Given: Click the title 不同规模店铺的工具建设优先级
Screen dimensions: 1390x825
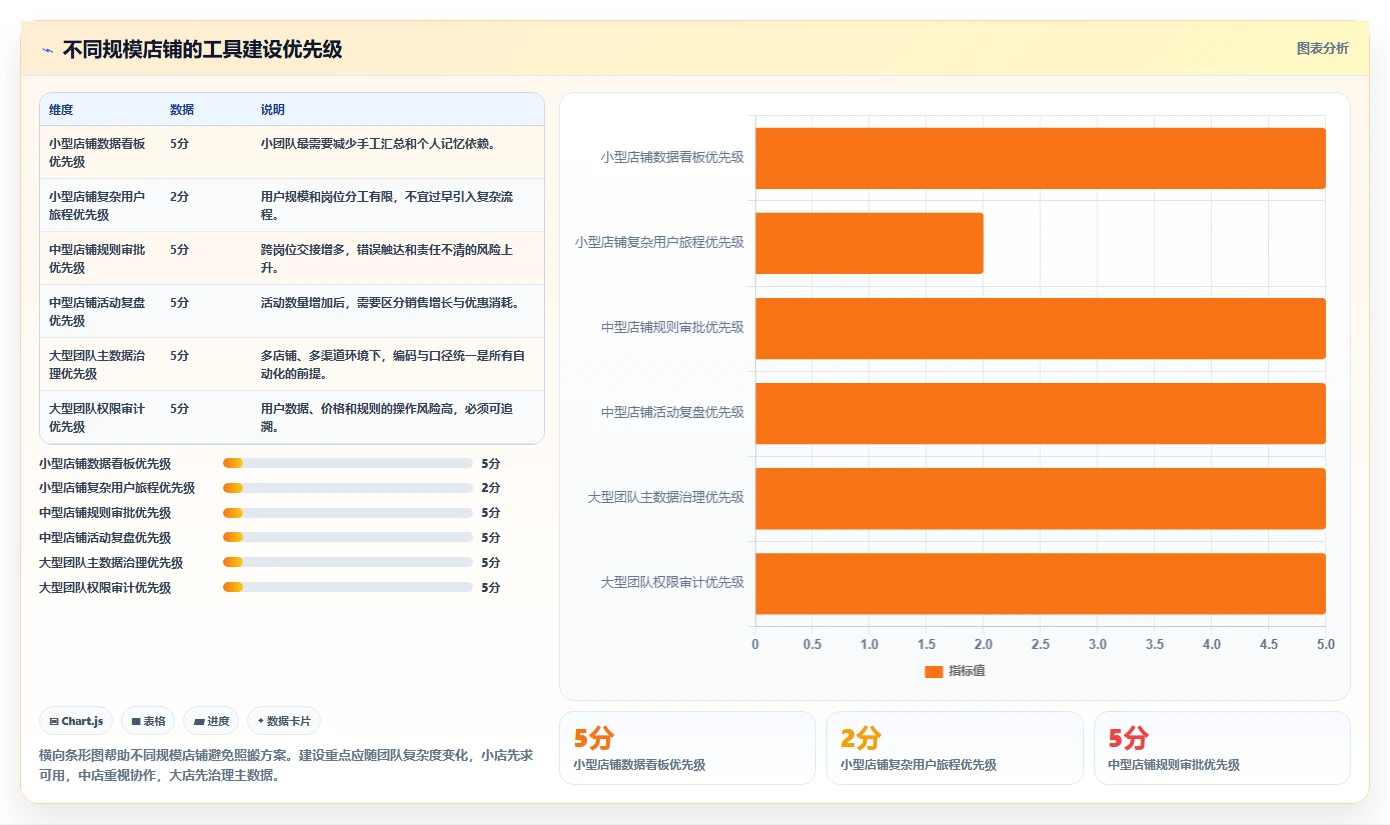Looking at the screenshot, I should (x=202, y=49).
